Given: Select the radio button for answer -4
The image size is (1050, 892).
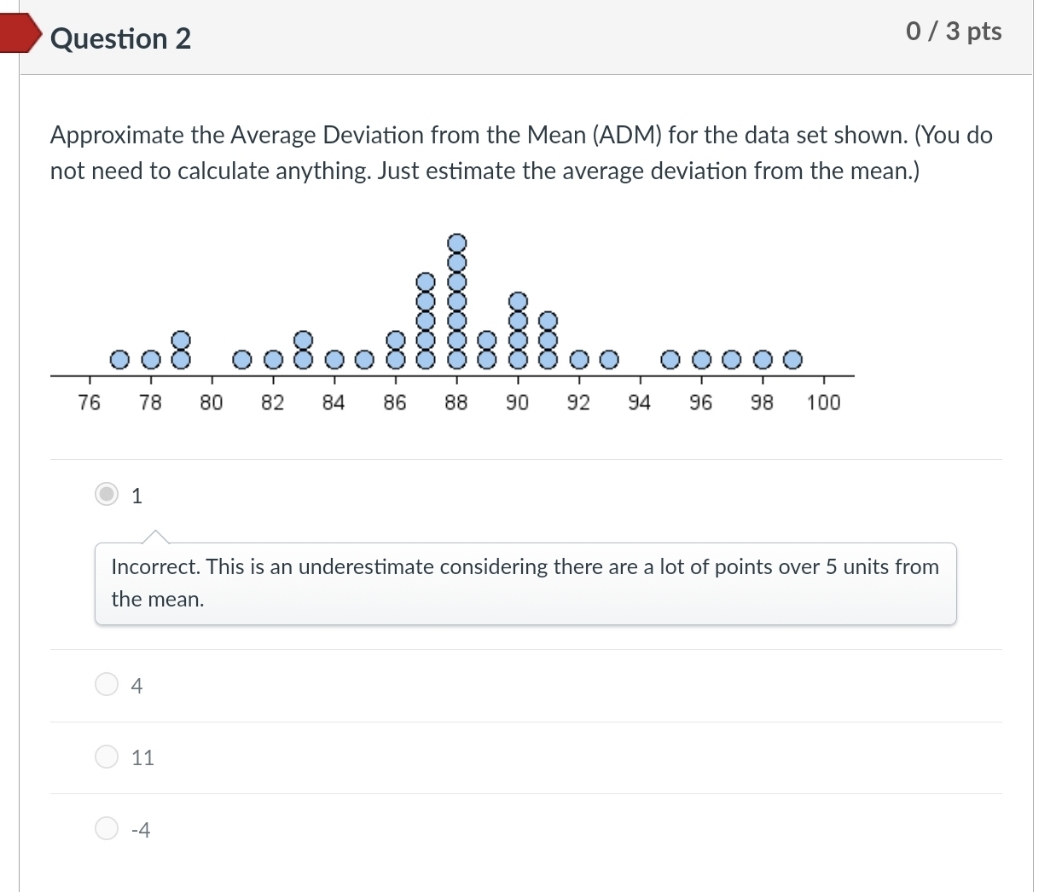Looking at the screenshot, I should coord(106,828).
